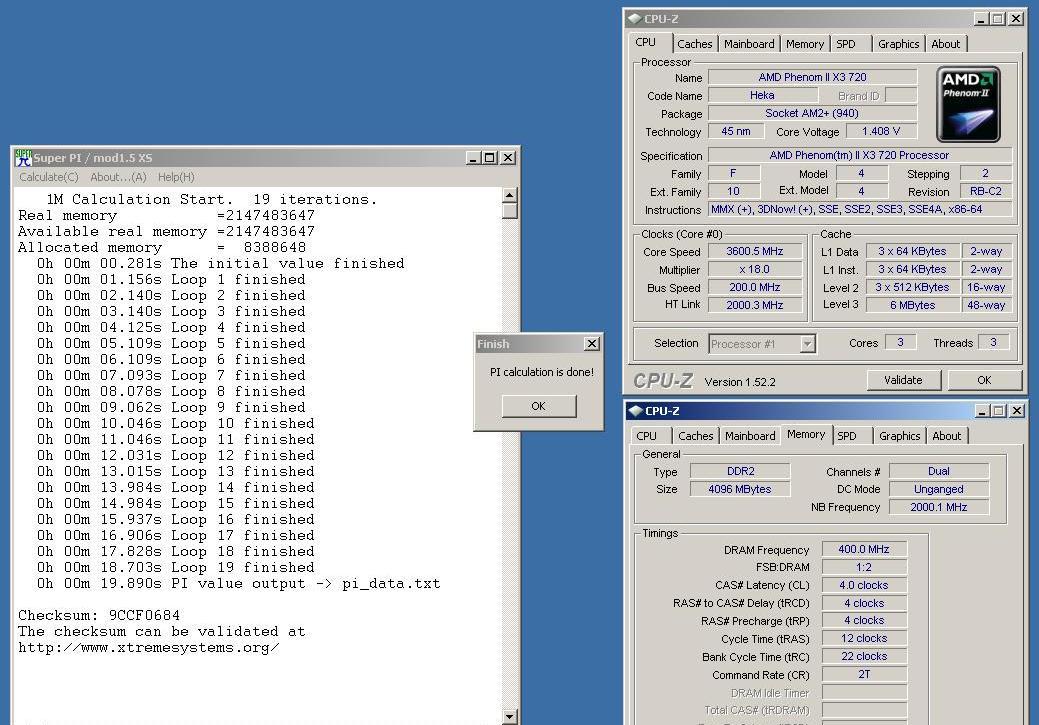The image size is (1039, 725).
Task: Click the Super PI title bar icon
Action: tap(23, 158)
